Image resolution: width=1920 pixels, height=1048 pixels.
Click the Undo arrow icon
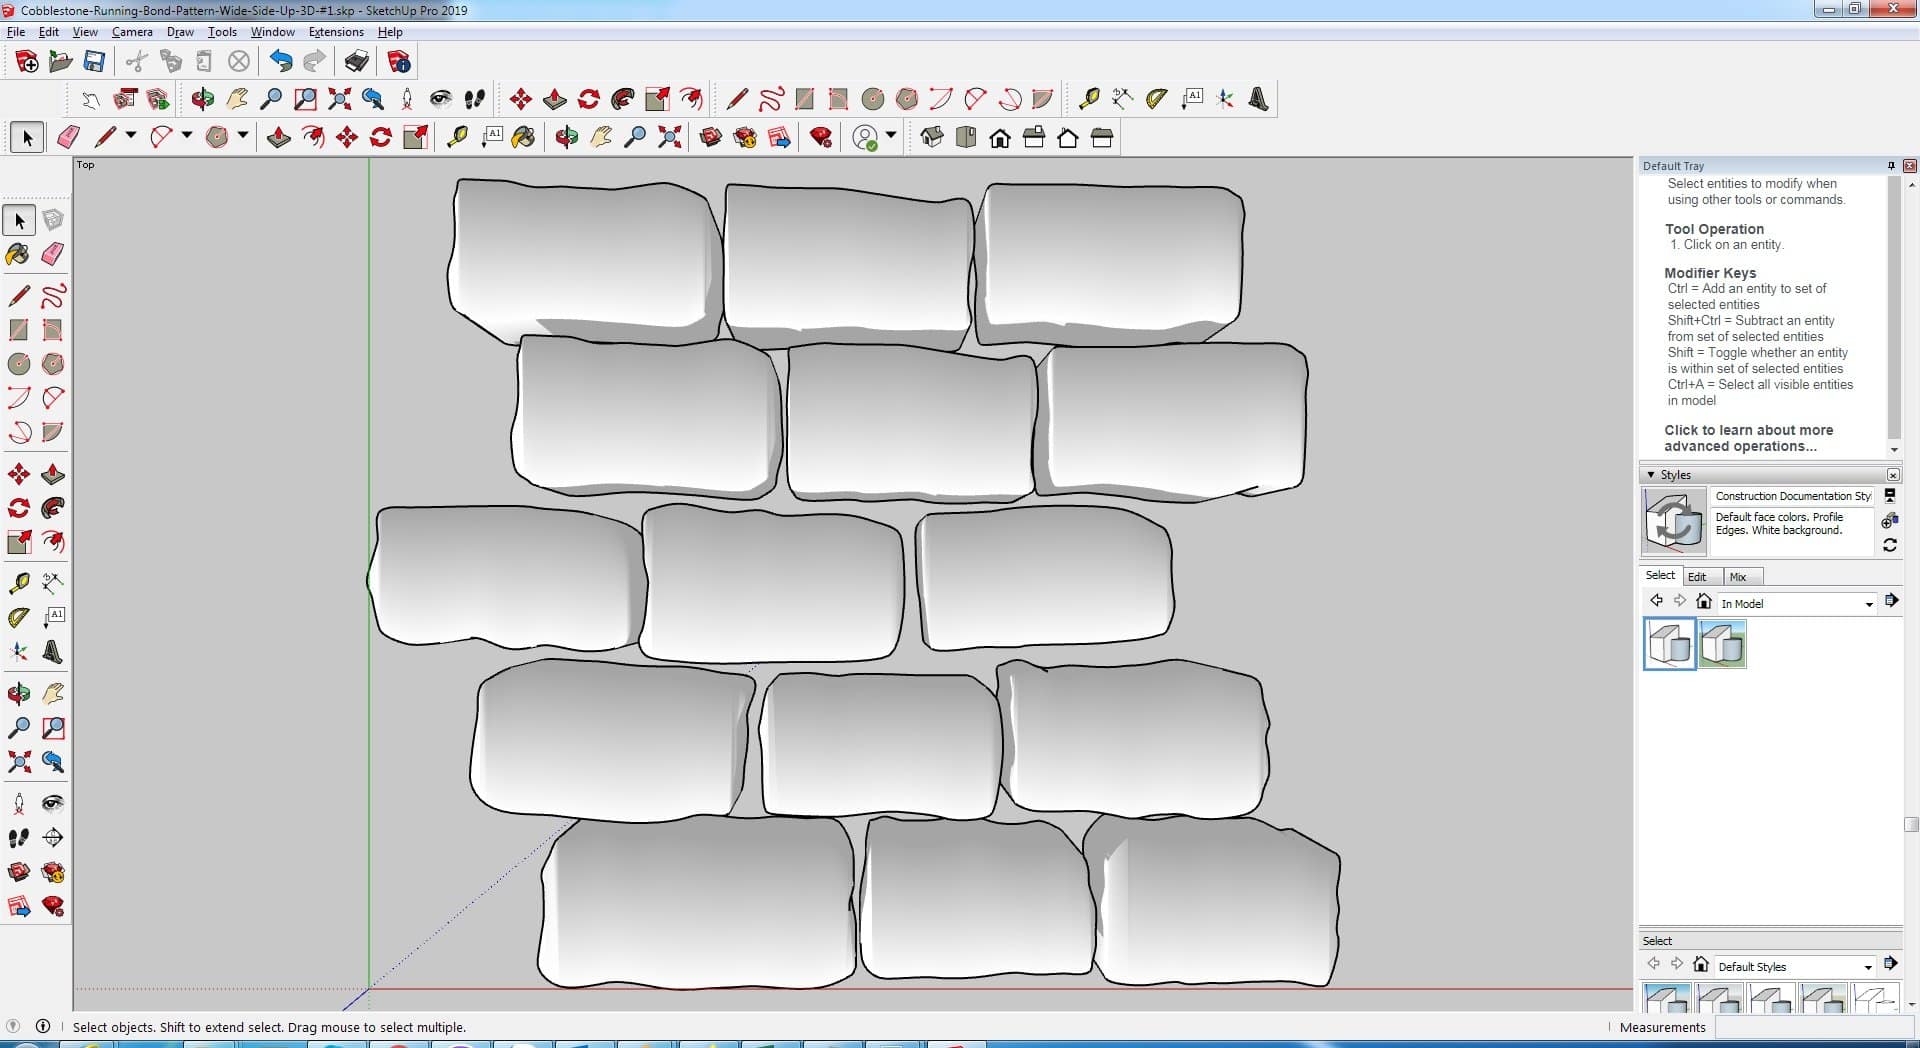(281, 62)
